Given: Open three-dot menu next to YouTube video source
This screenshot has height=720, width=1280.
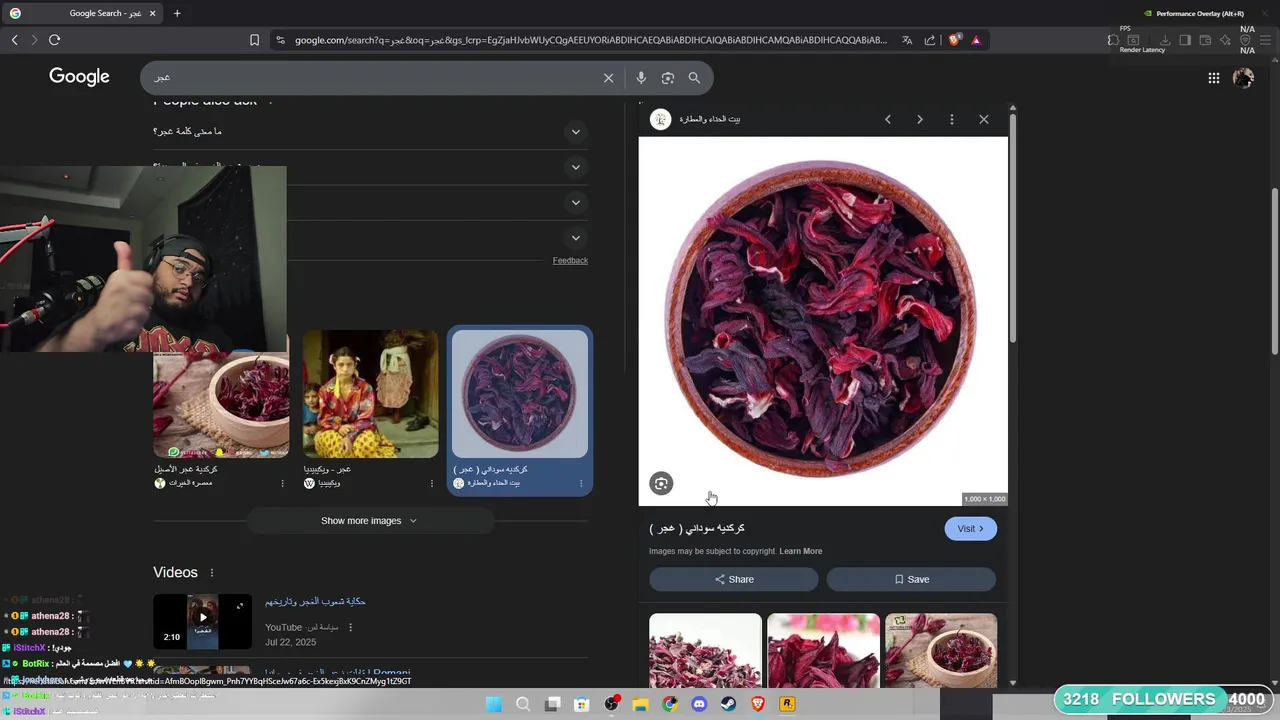Looking at the screenshot, I should pyautogui.click(x=350, y=628).
